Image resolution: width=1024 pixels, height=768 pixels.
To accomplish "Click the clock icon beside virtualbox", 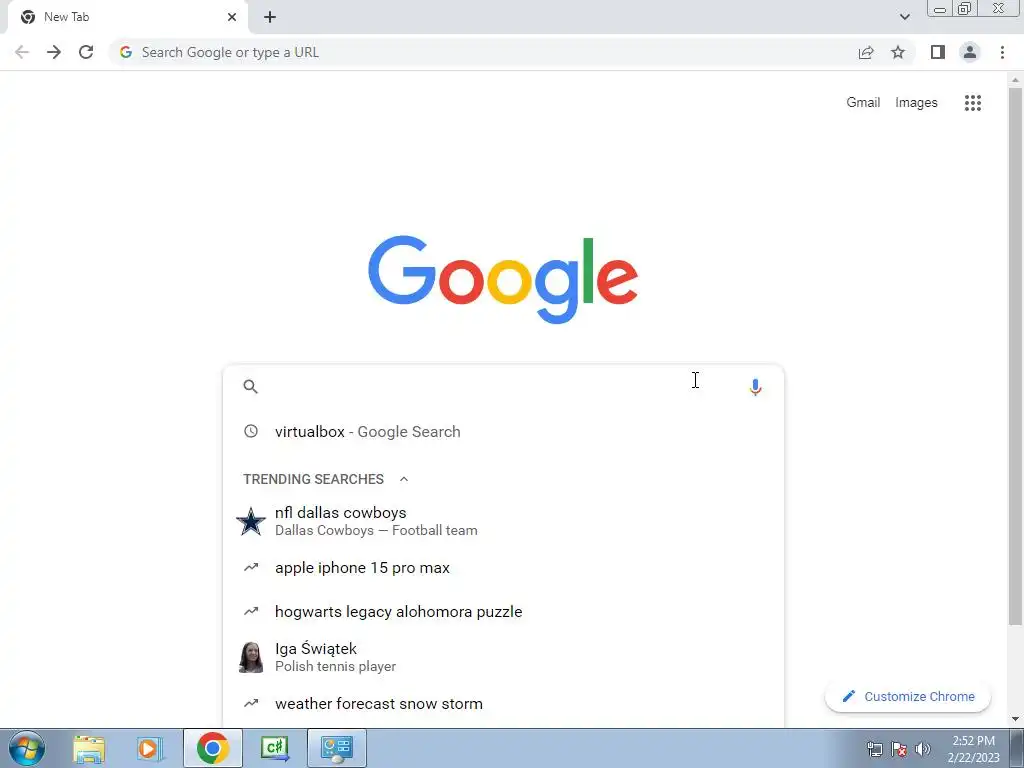I will 251,431.
